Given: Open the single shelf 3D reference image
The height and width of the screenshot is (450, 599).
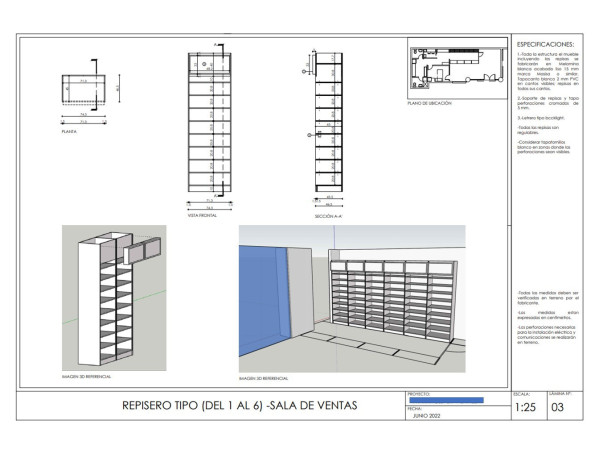Looking at the screenshot, I should click(x=114, y=298).
